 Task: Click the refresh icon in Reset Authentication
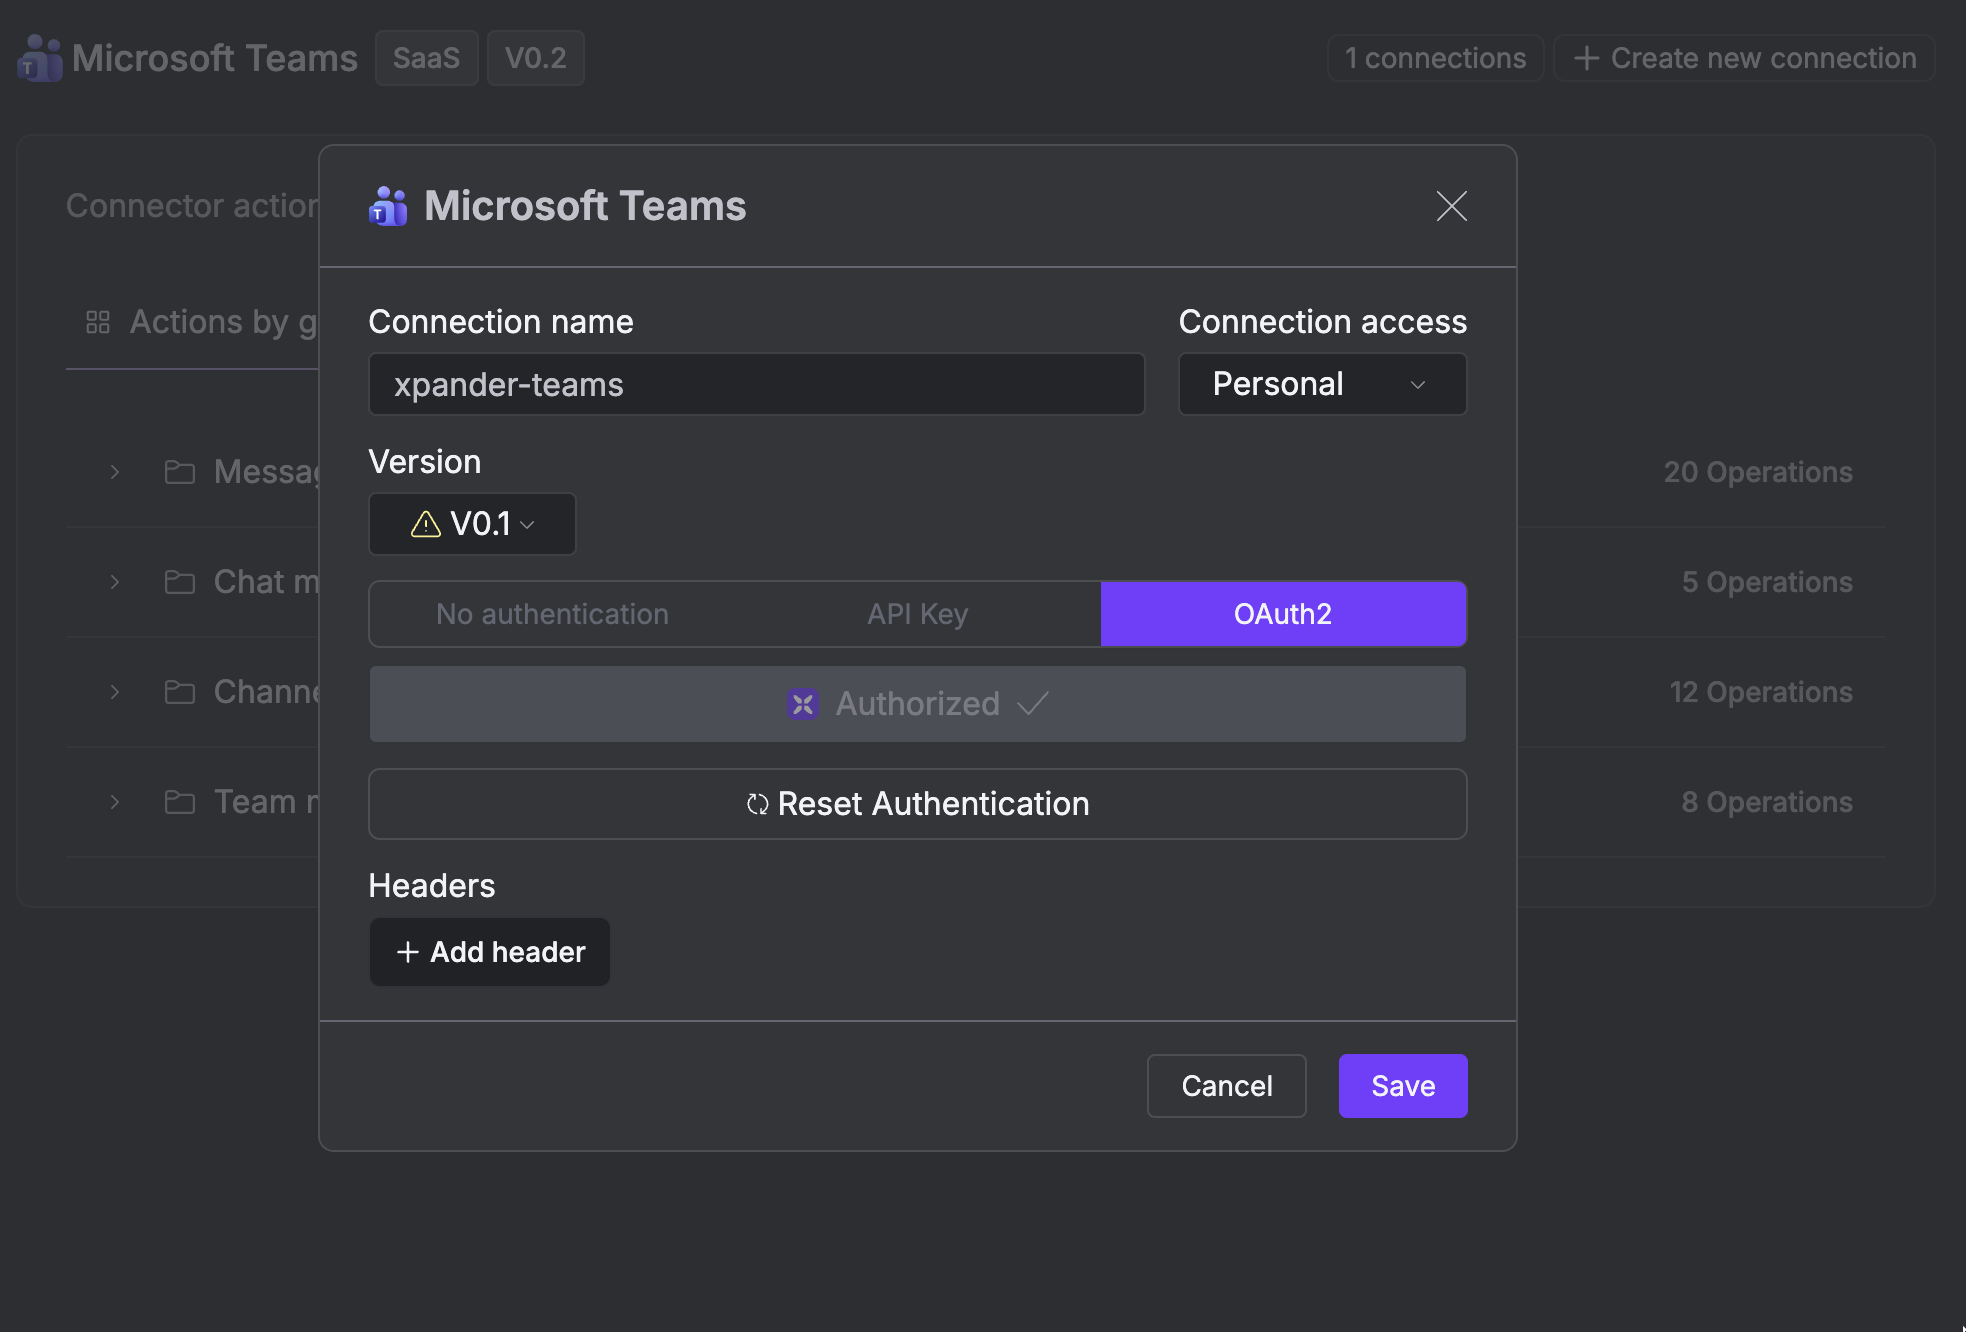pos(757,804)
